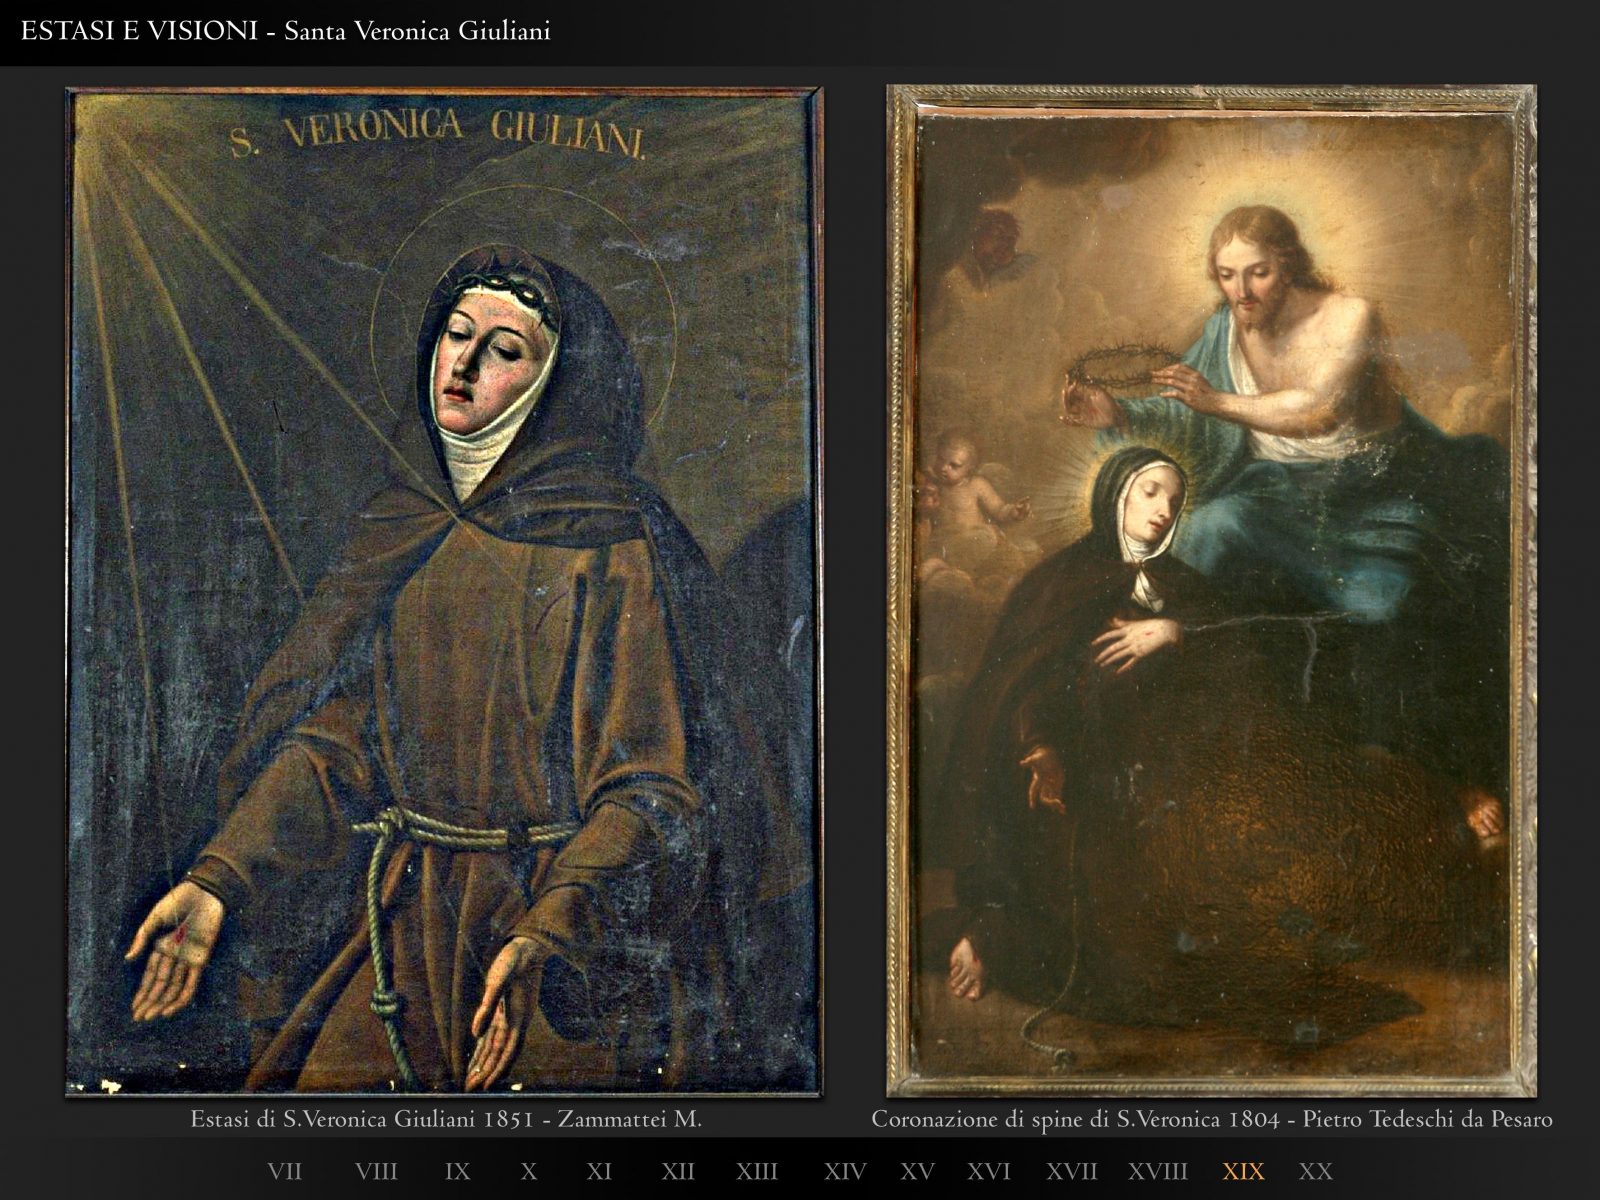
Task: Jump to section XV
Action: pos(917,1171)
